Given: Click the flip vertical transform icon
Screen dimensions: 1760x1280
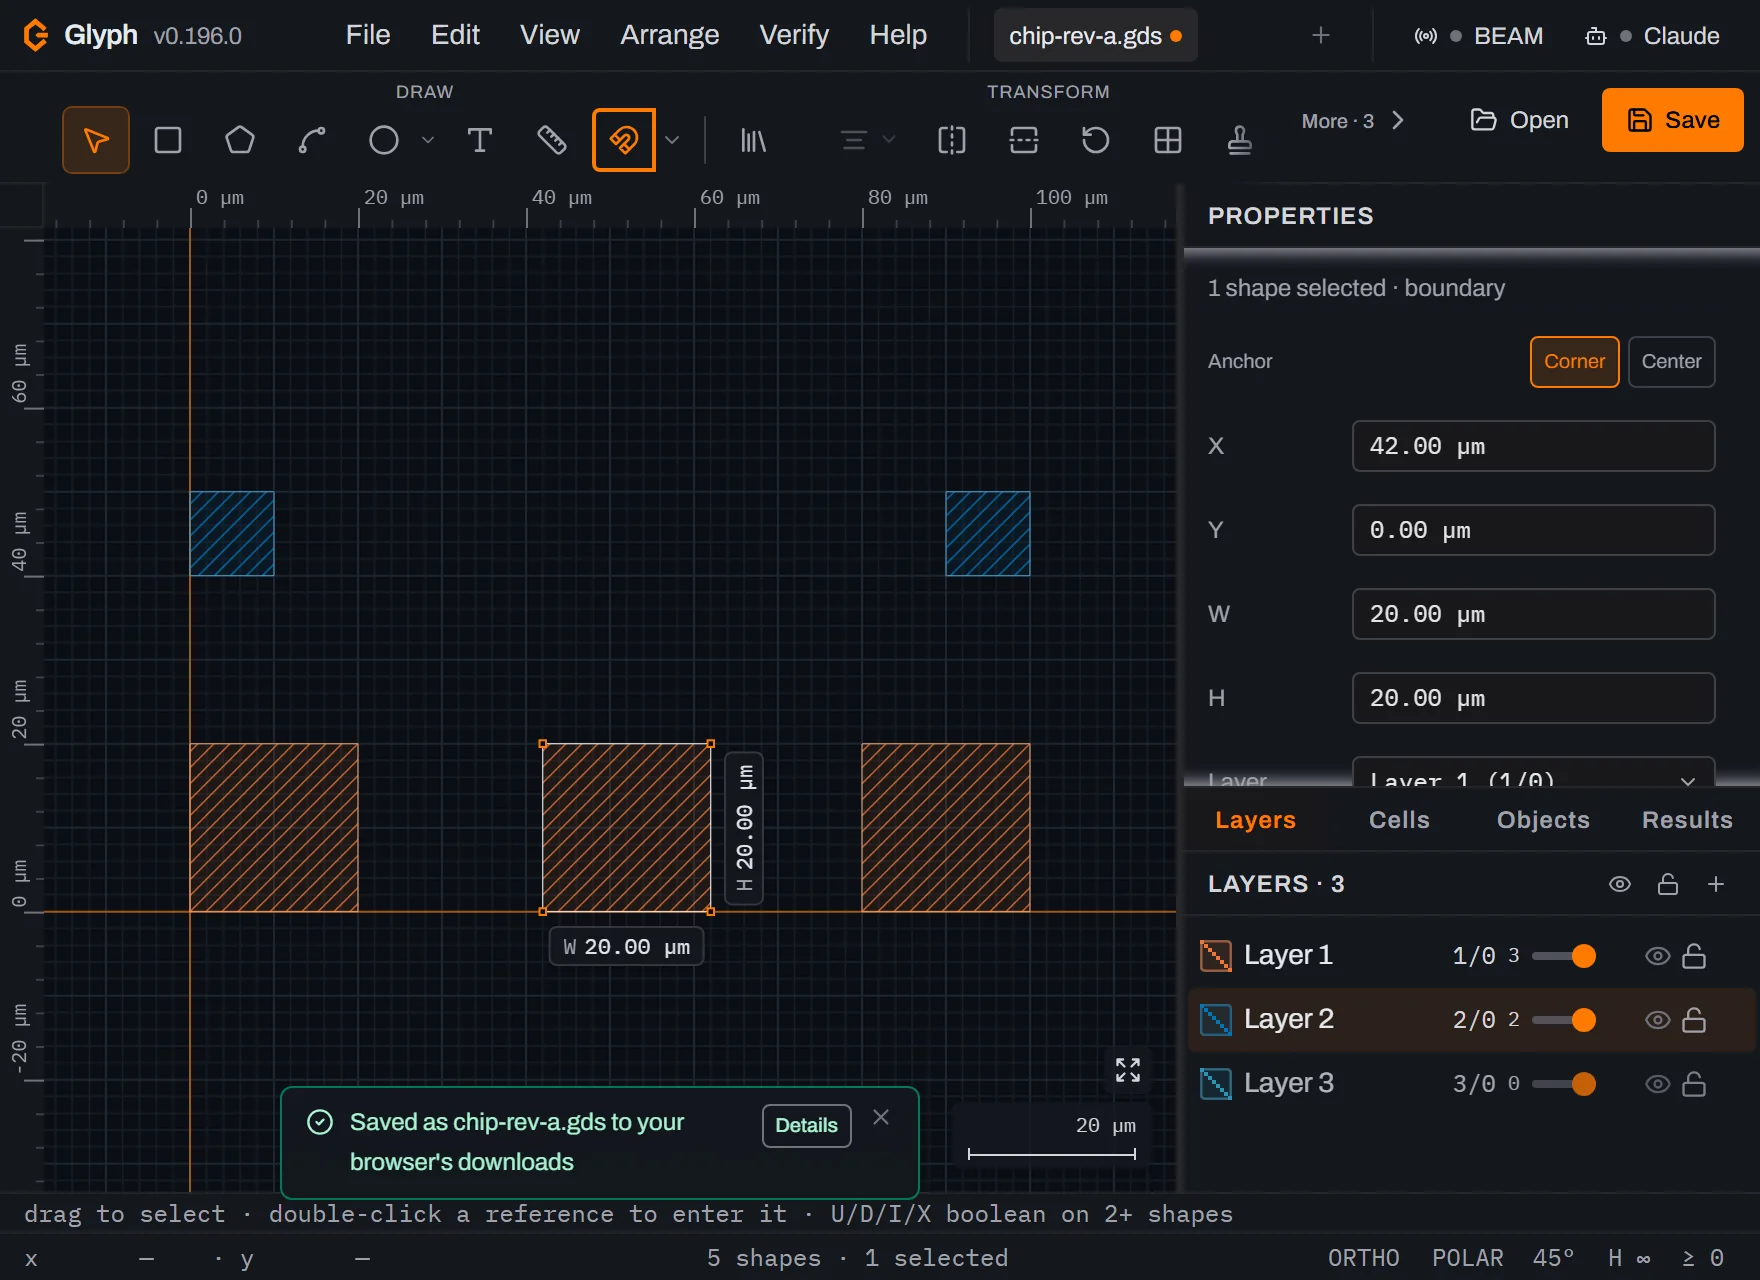Looking at the screenshot, I should pos(1024,140).
